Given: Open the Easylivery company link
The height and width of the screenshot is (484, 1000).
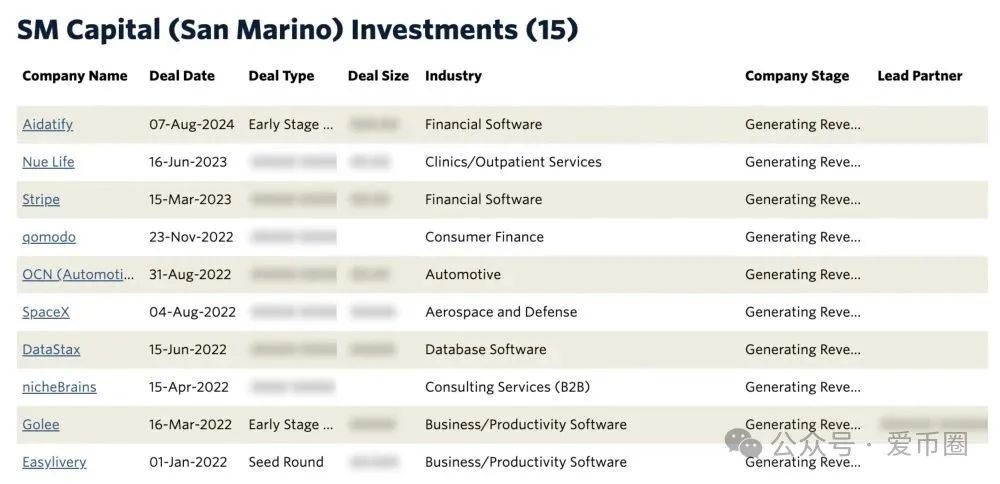Looking at the screenshot, I should coord(54,462).
